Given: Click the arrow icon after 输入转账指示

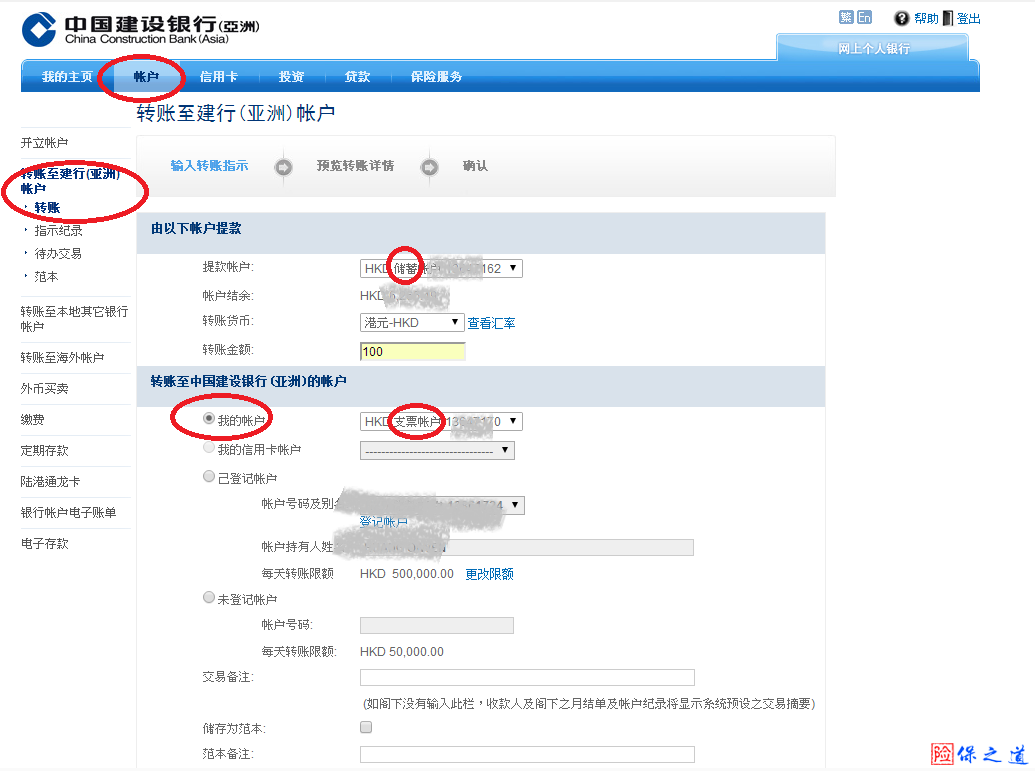Looking at the screenshot, I should click(283, 167).
